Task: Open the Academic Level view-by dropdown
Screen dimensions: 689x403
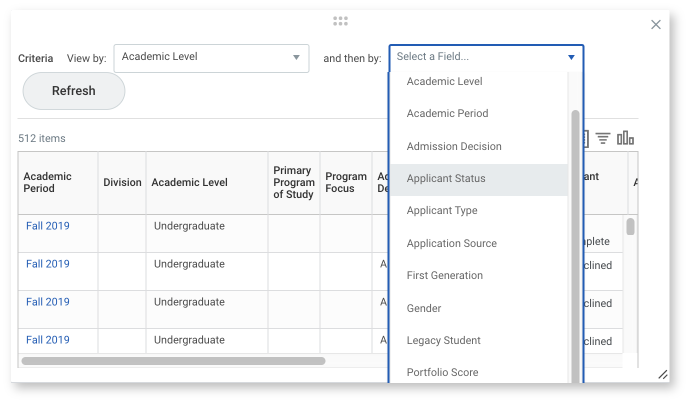Action: [211, 58]
